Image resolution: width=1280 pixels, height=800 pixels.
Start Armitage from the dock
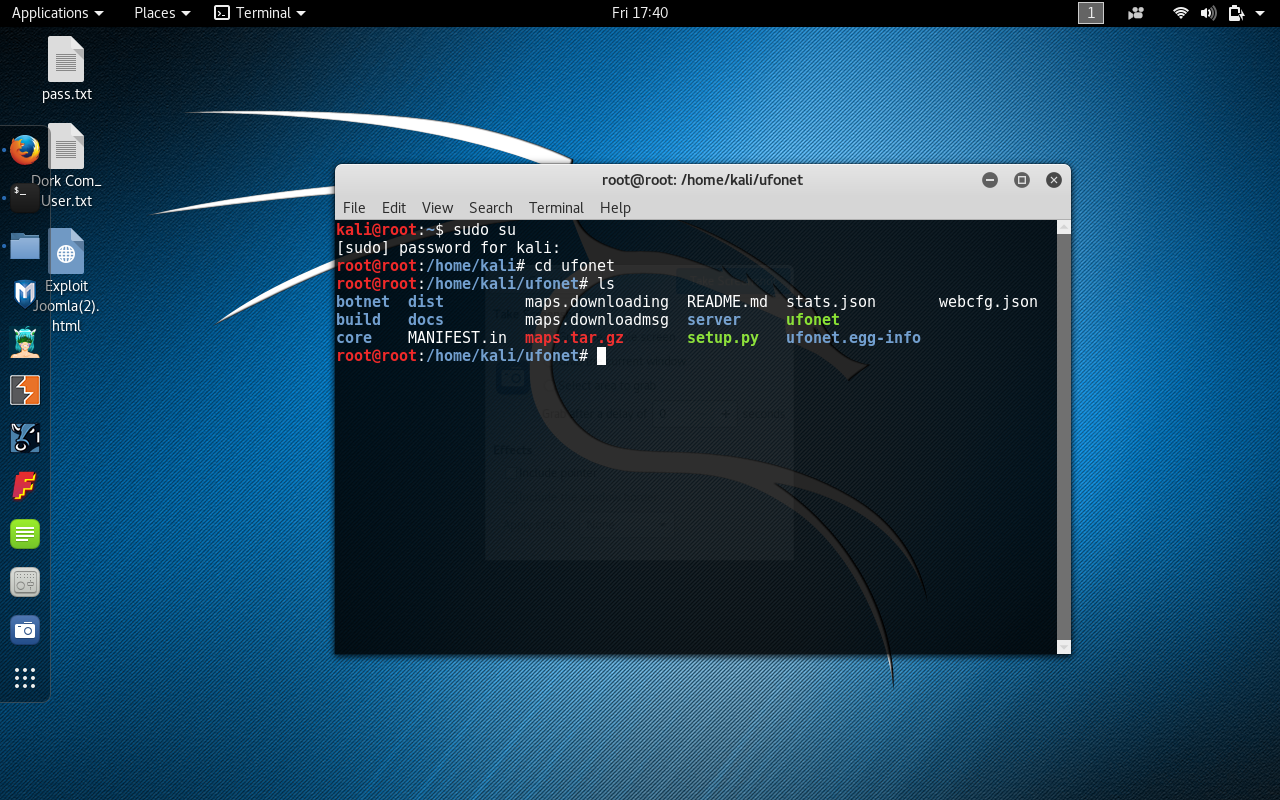[25, 341]
